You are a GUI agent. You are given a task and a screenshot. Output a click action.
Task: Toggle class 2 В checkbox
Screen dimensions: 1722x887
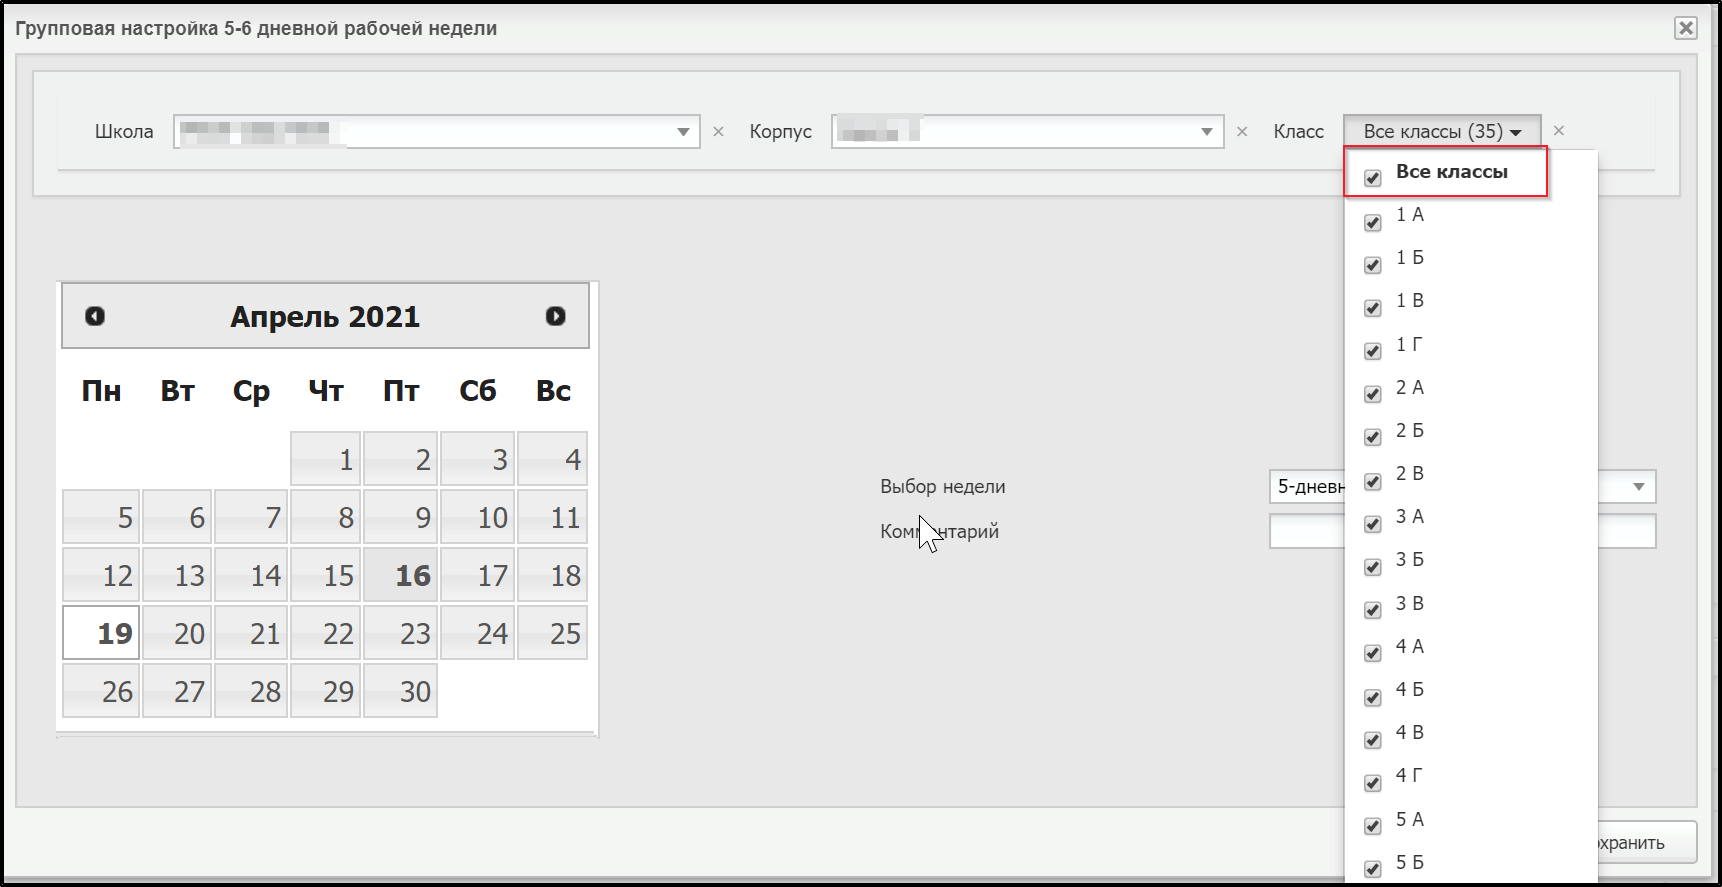tap(1373, 481)
